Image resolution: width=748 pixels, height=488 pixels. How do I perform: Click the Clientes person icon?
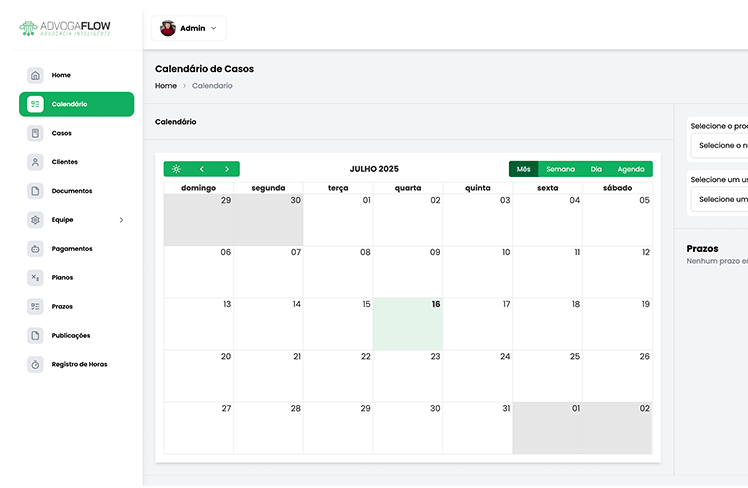pyautogui.click(x=35, y=162)
